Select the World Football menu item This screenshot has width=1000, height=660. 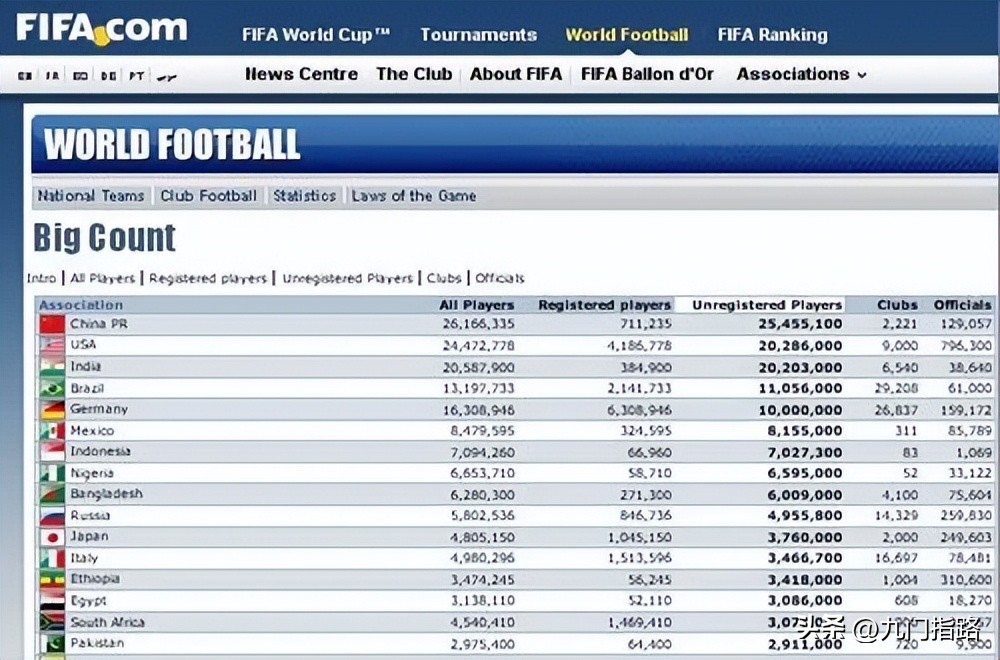click(x=627, y=34)
